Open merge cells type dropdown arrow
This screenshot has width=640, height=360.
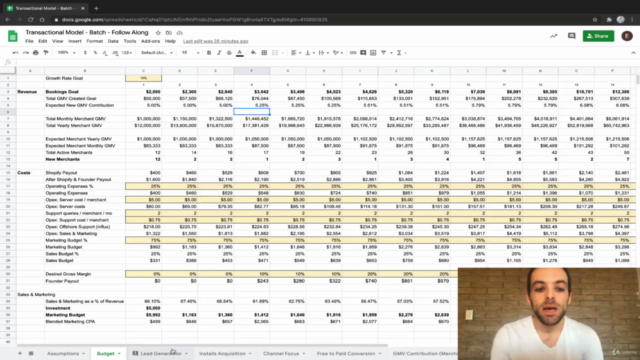point(282,53)
